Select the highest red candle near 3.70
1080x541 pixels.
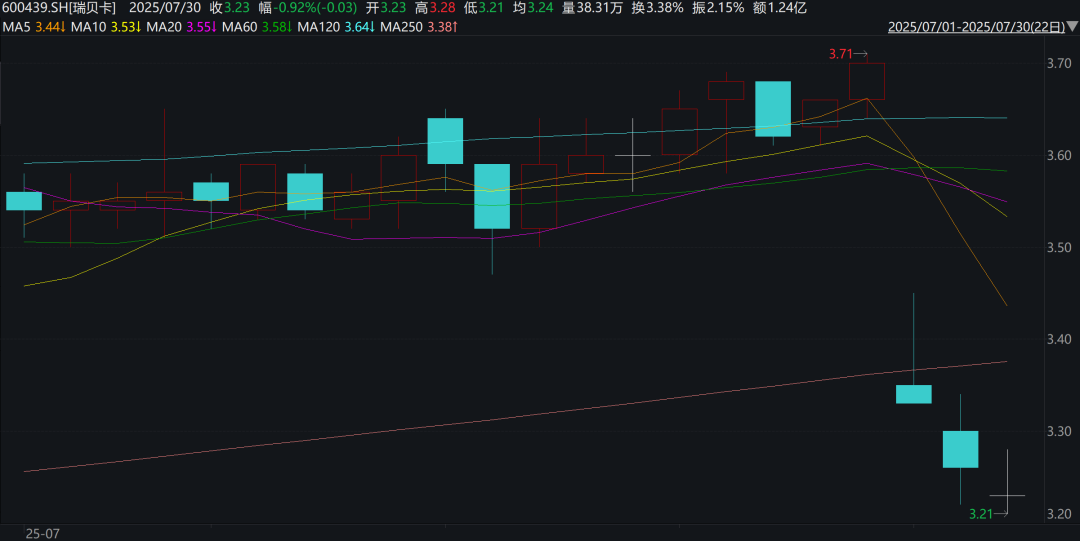pos(866,81)
